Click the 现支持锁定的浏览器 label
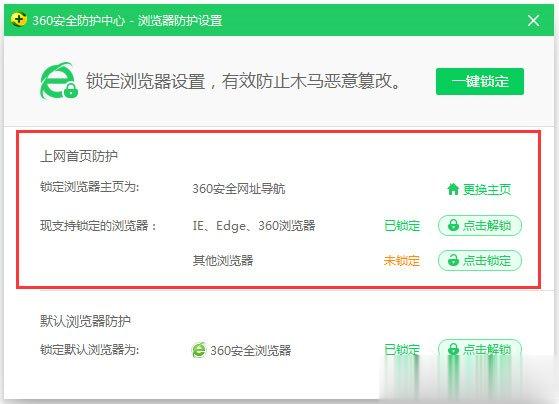 pos(98,225)
